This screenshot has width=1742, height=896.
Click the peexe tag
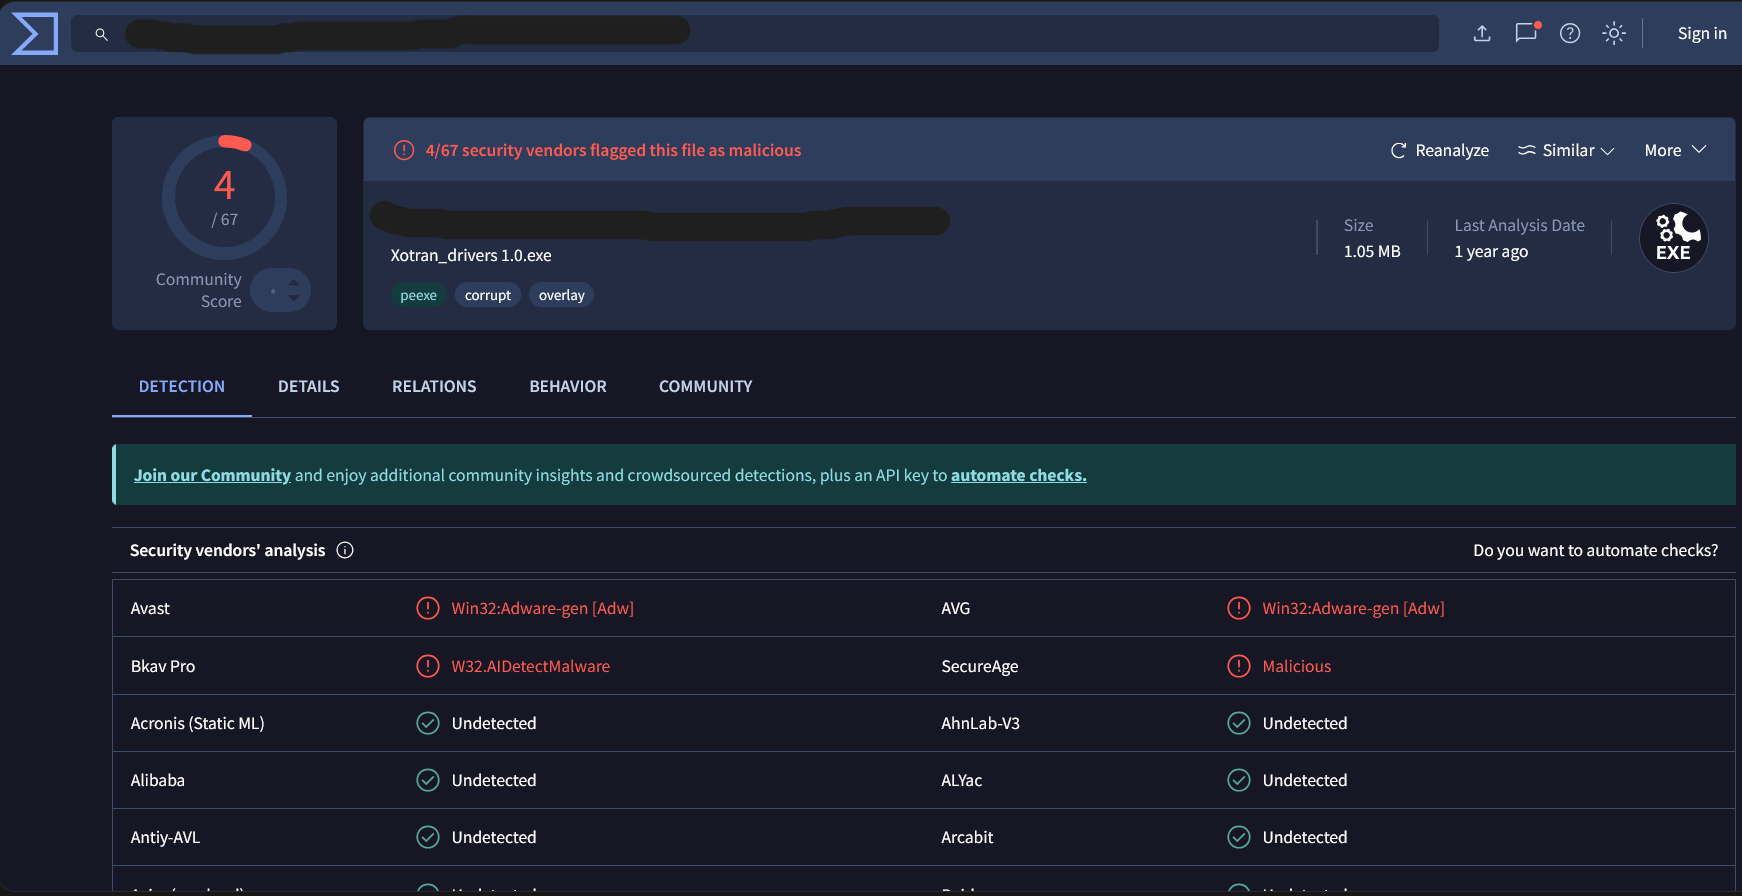[419, 295]
